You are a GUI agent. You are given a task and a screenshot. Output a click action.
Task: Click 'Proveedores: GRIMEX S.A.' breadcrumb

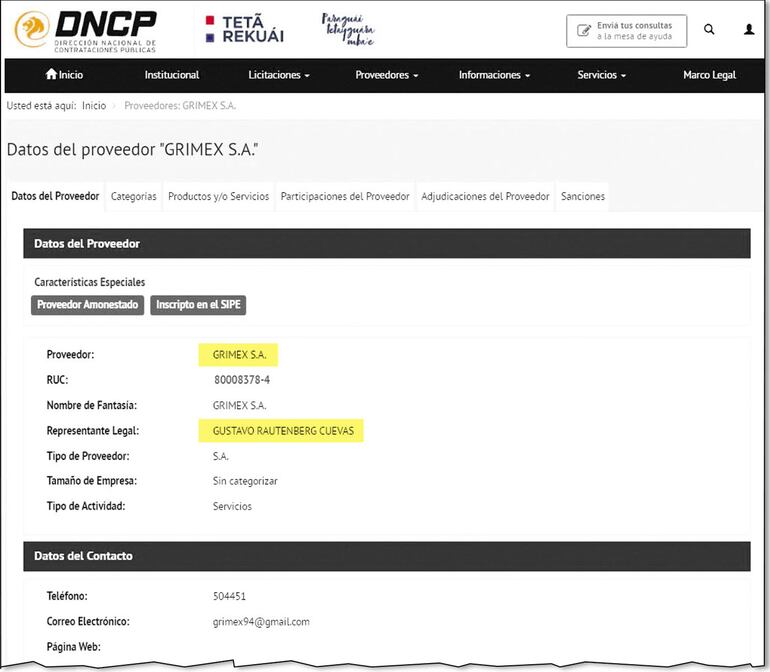[x=180, y=106]
